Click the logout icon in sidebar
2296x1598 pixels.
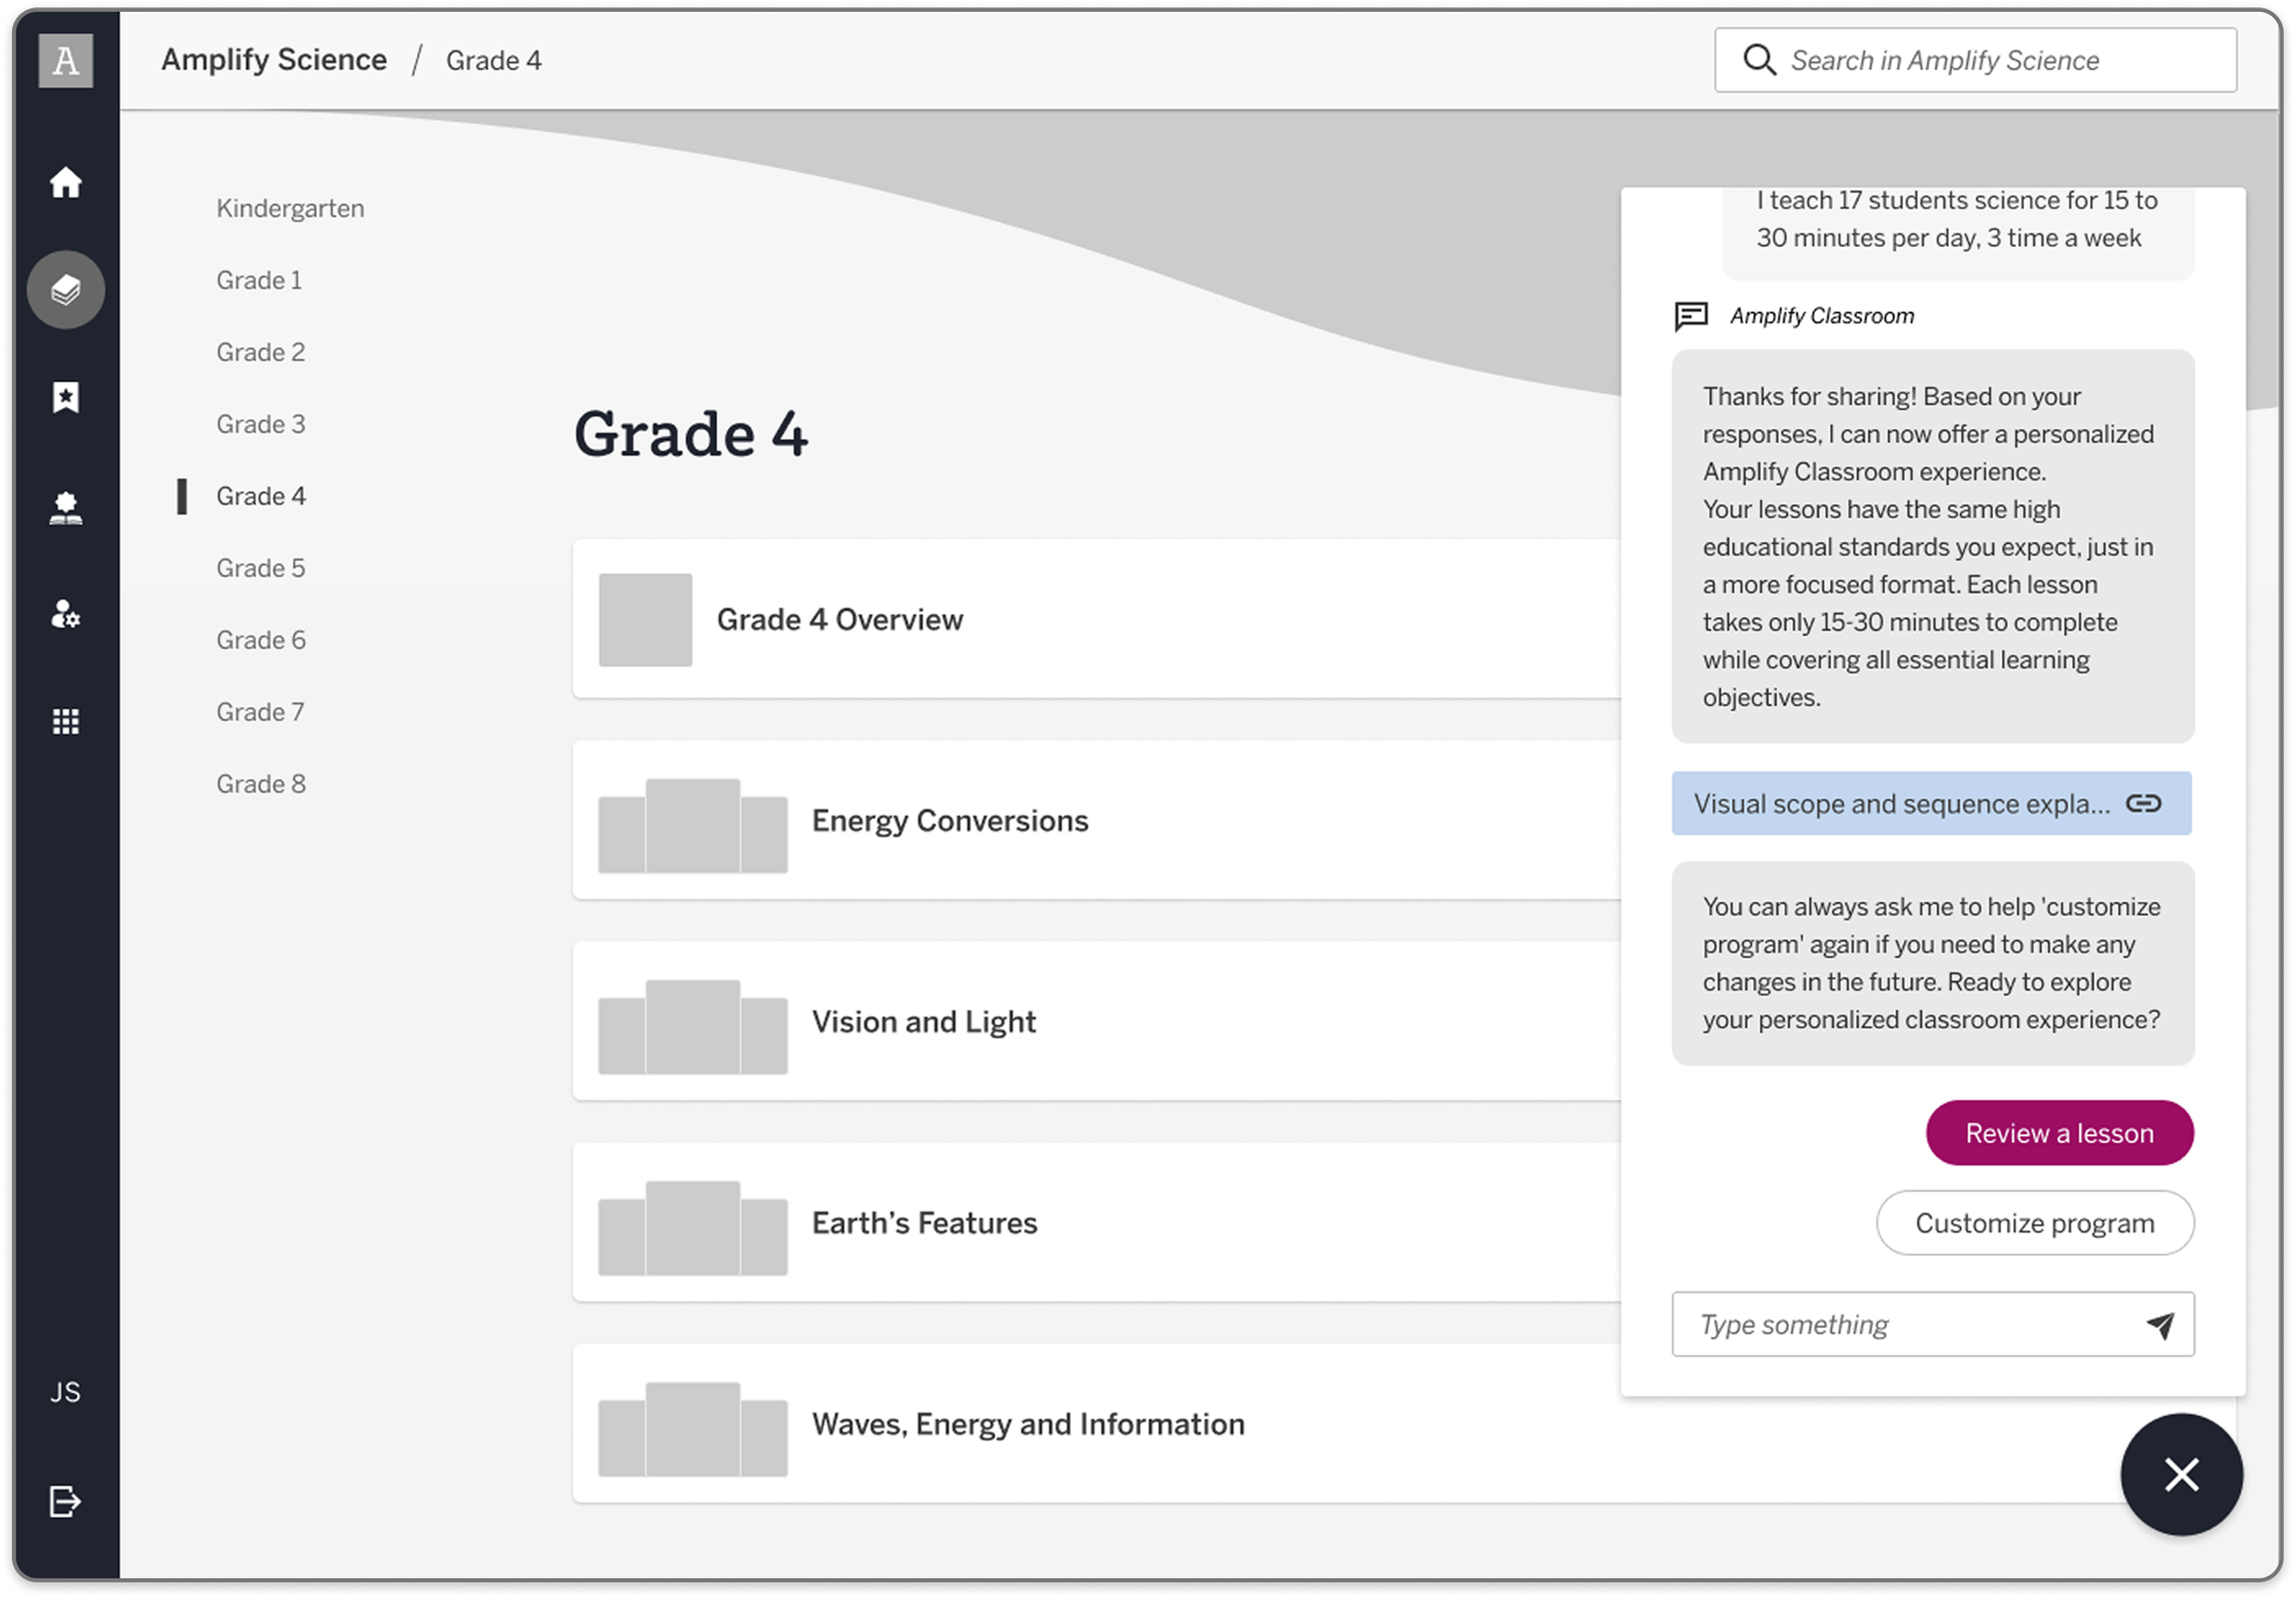pos(65,1501)
